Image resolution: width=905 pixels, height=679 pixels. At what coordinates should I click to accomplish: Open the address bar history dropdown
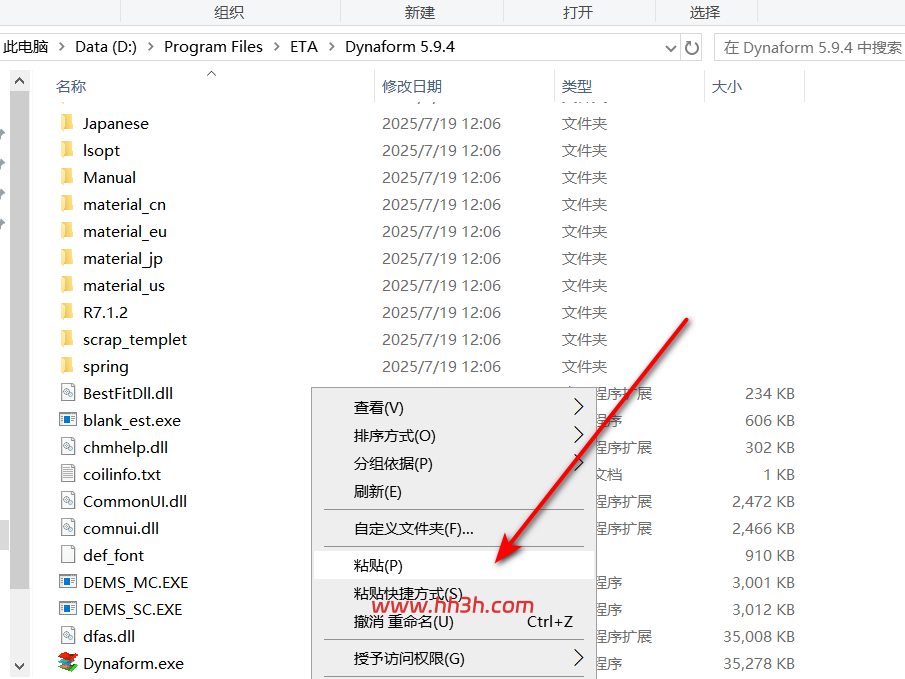point(671,48)
